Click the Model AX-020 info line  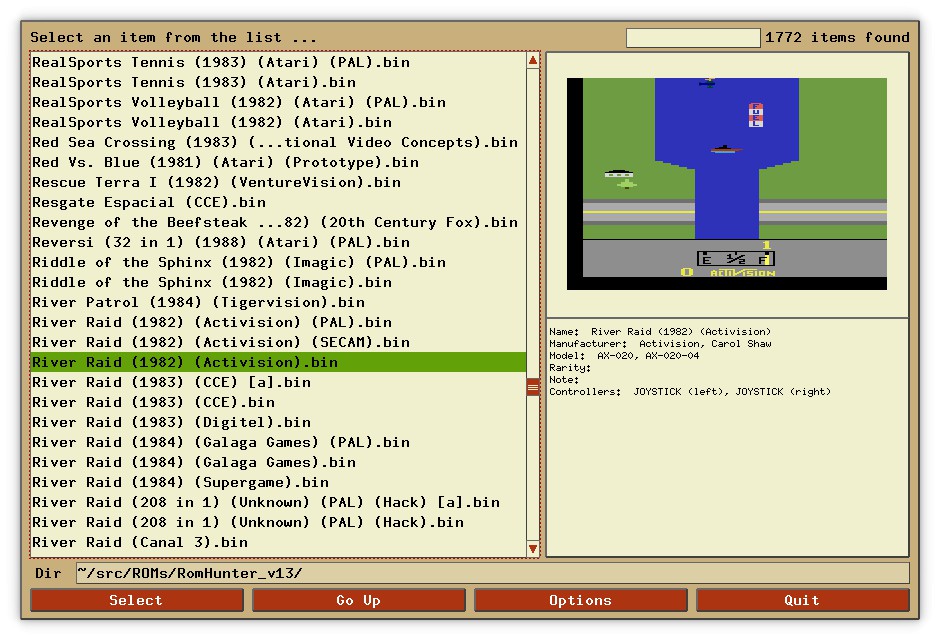pyautogui.click(x=624, y=356)
